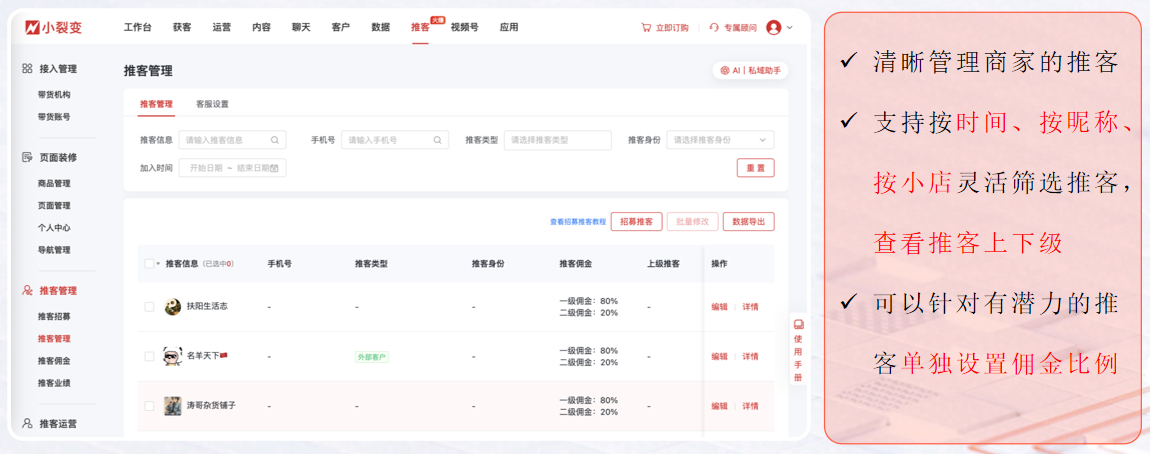Viewport: 1150px width, 454px height.
Task: Click 扶阳生活志 avatar thumbnail
Action: point(173,307)
